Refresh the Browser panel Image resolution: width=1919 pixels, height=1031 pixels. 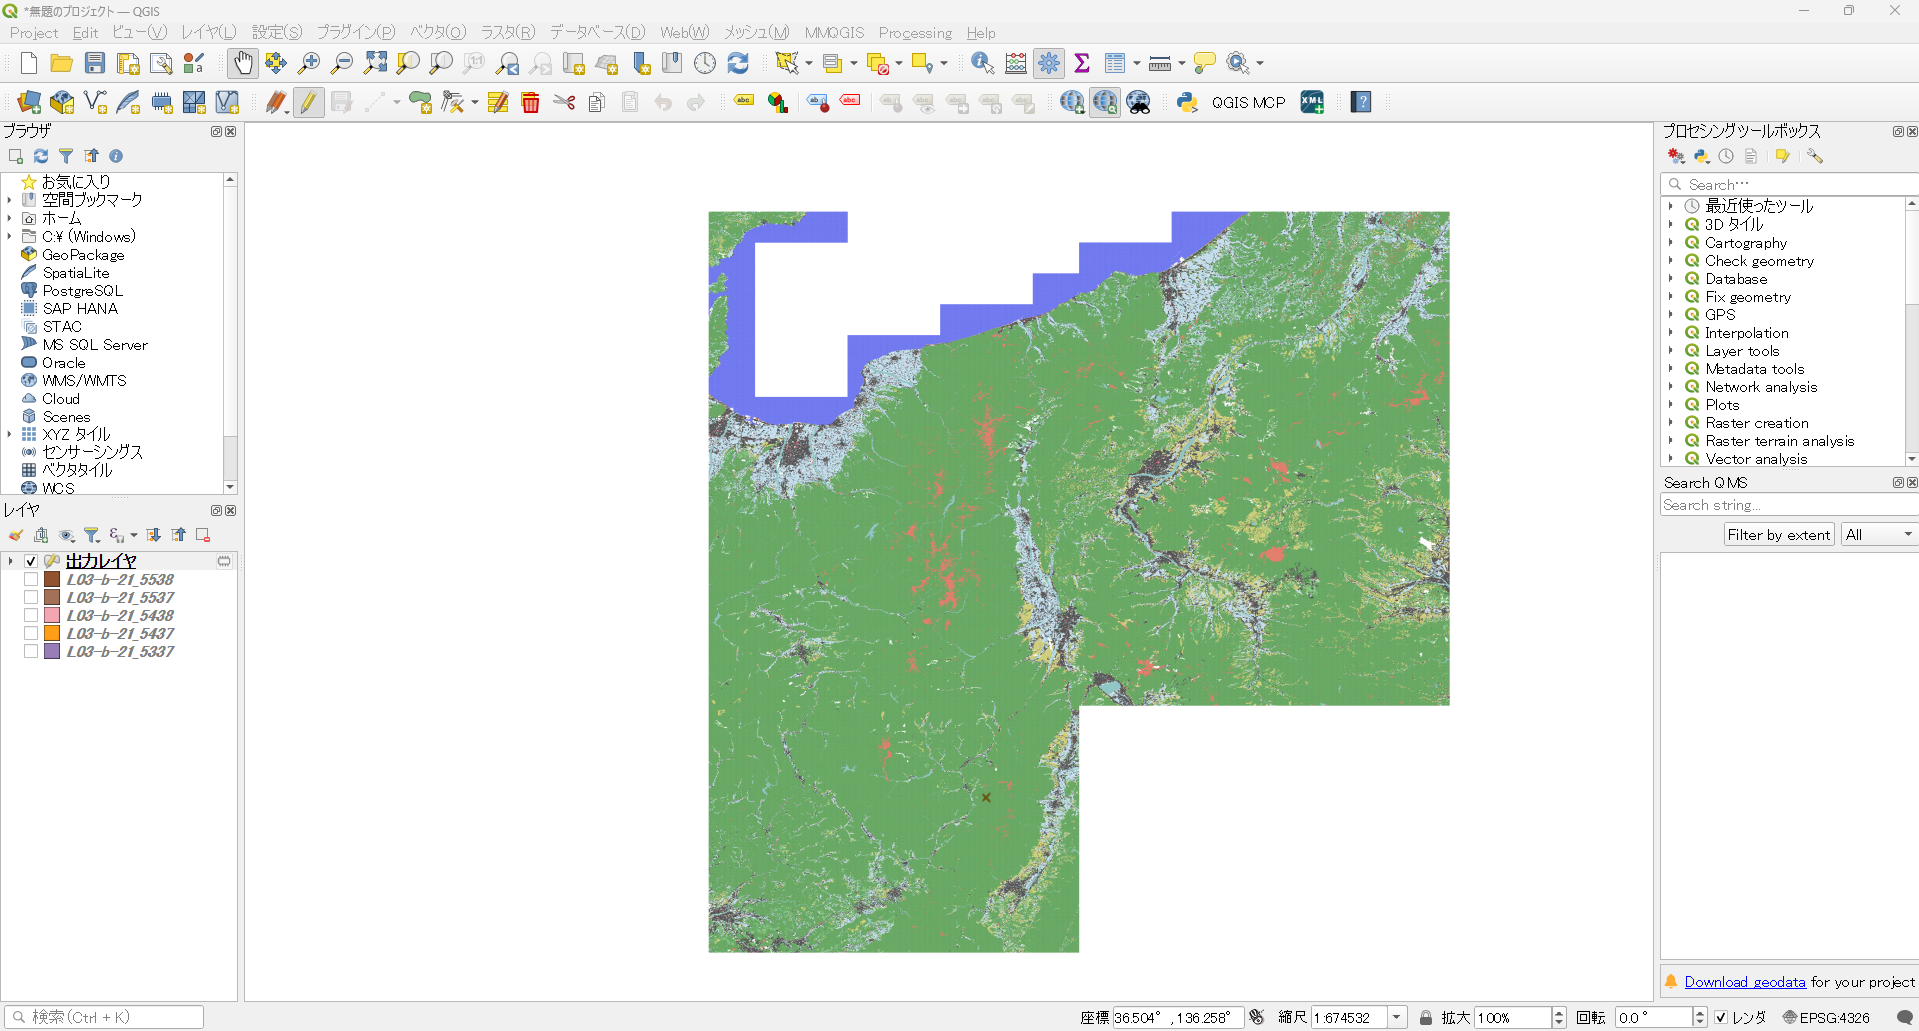[x=41, y=156]
